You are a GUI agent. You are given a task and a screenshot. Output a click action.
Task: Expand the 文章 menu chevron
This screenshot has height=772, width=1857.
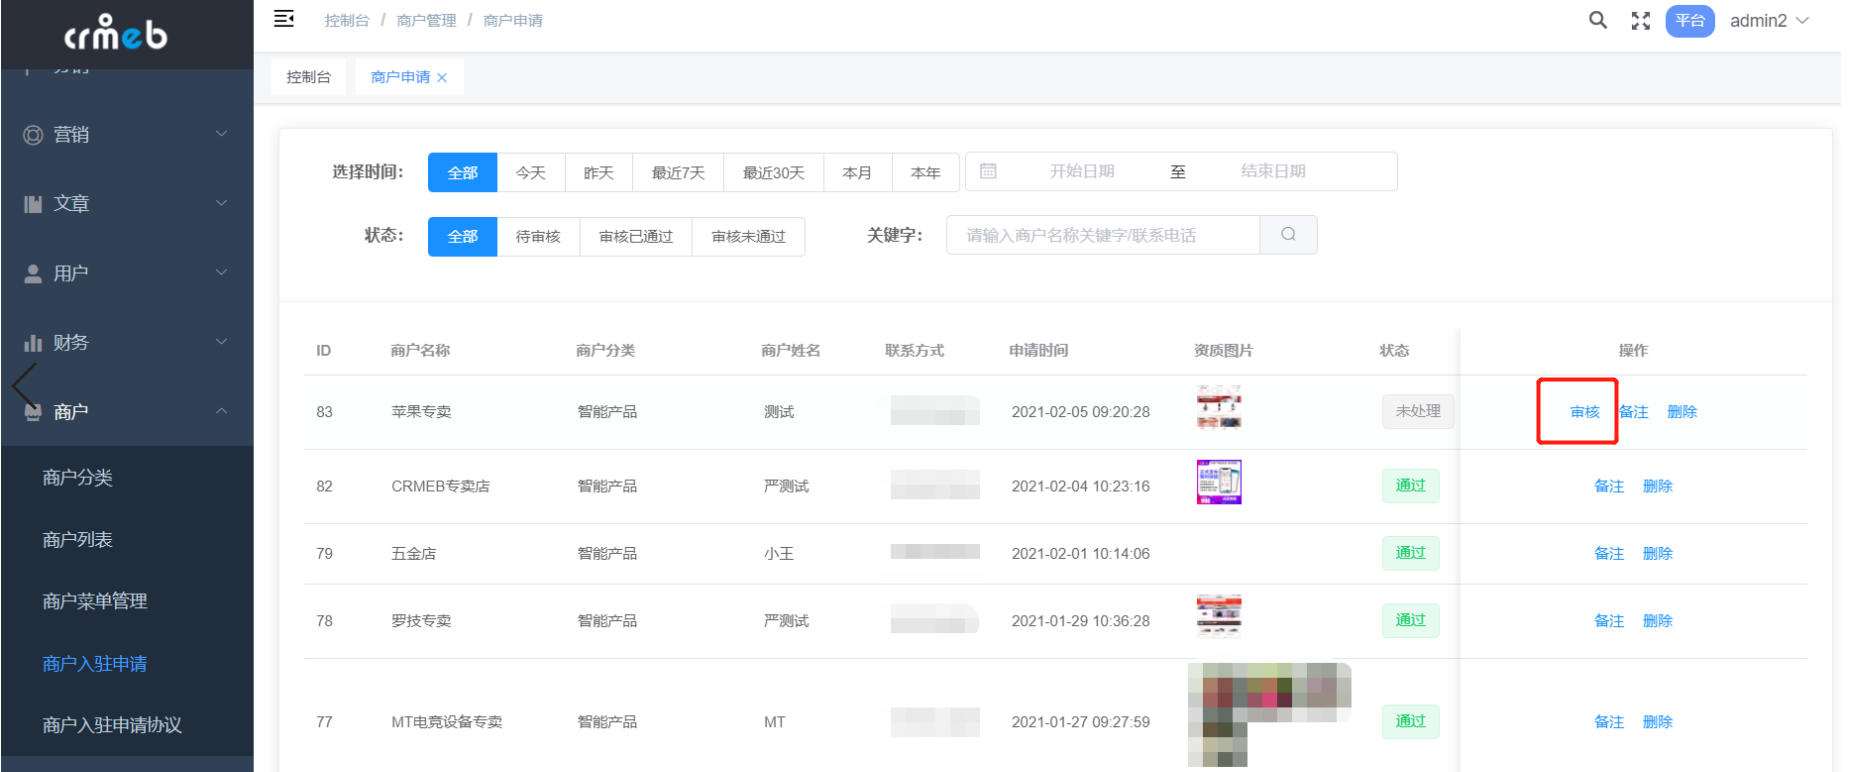222,203
